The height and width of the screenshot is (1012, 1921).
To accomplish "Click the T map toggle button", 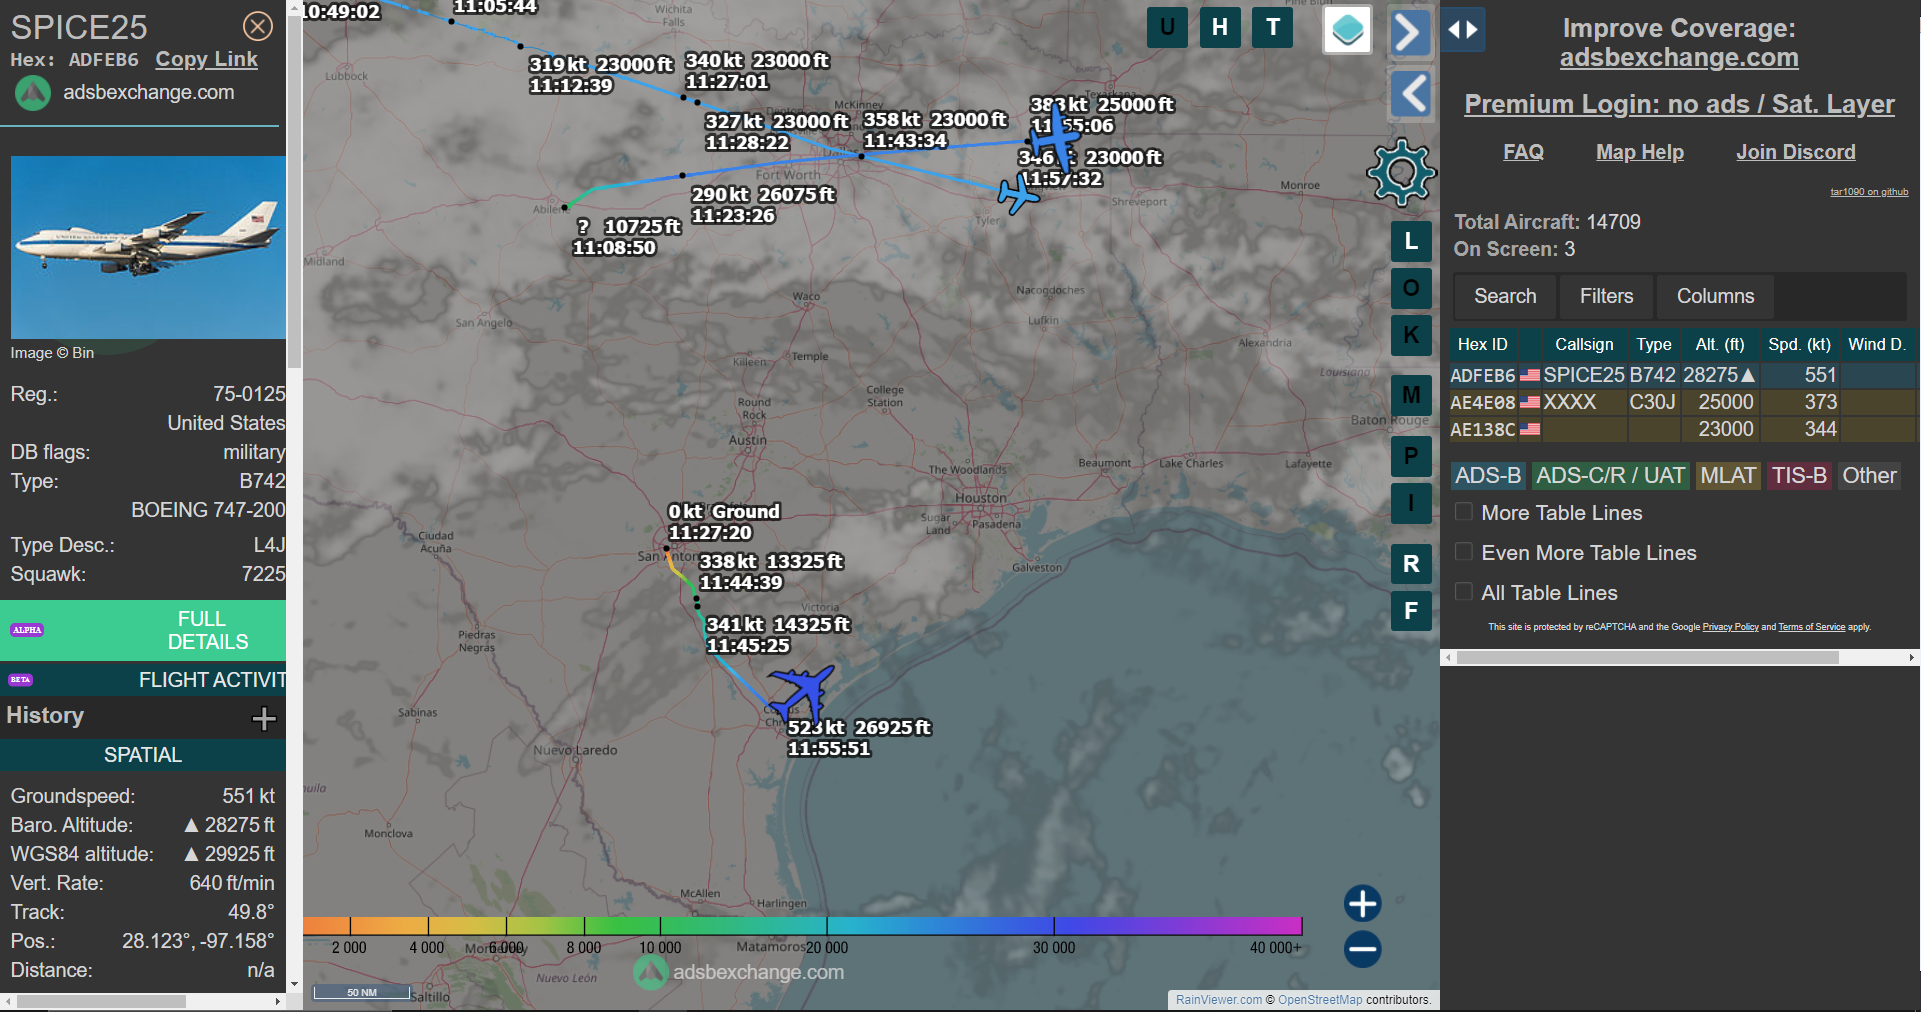I will tap(1273, 27).
